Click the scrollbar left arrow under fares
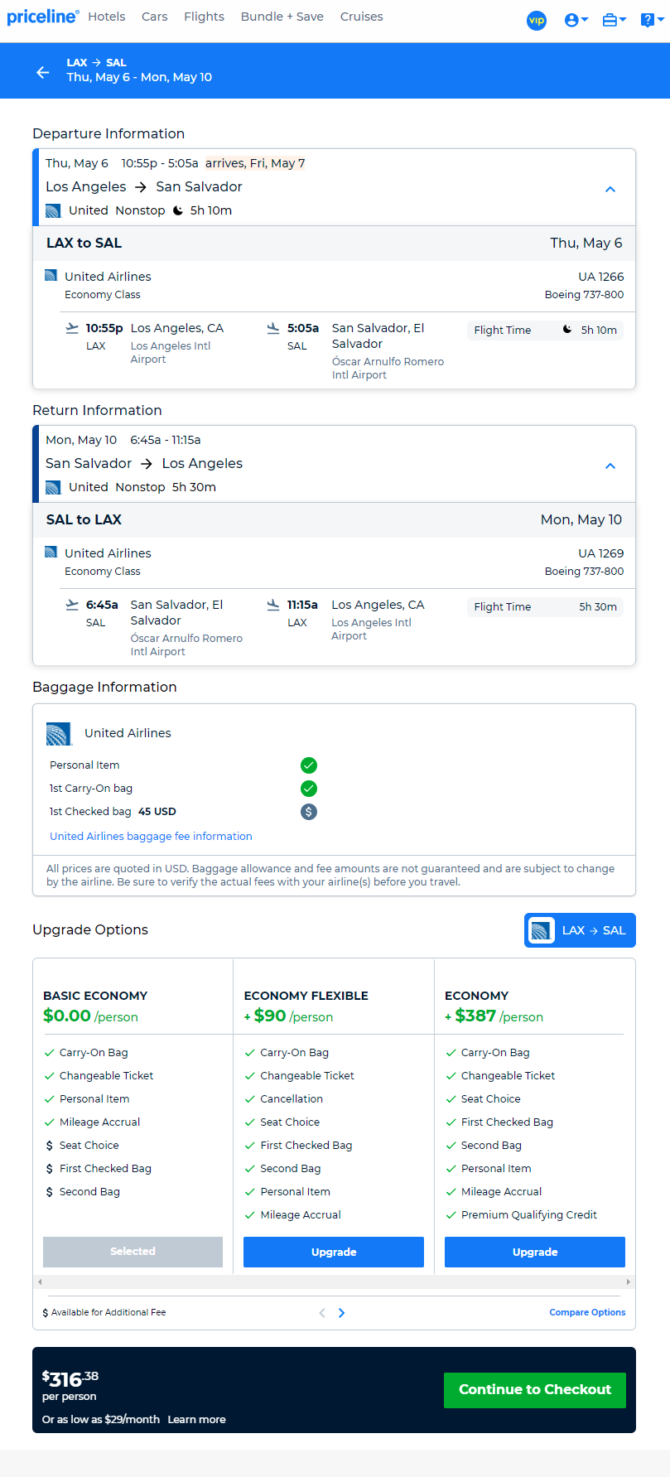This screenshot has height=1477, width=670. (40, 1281)
